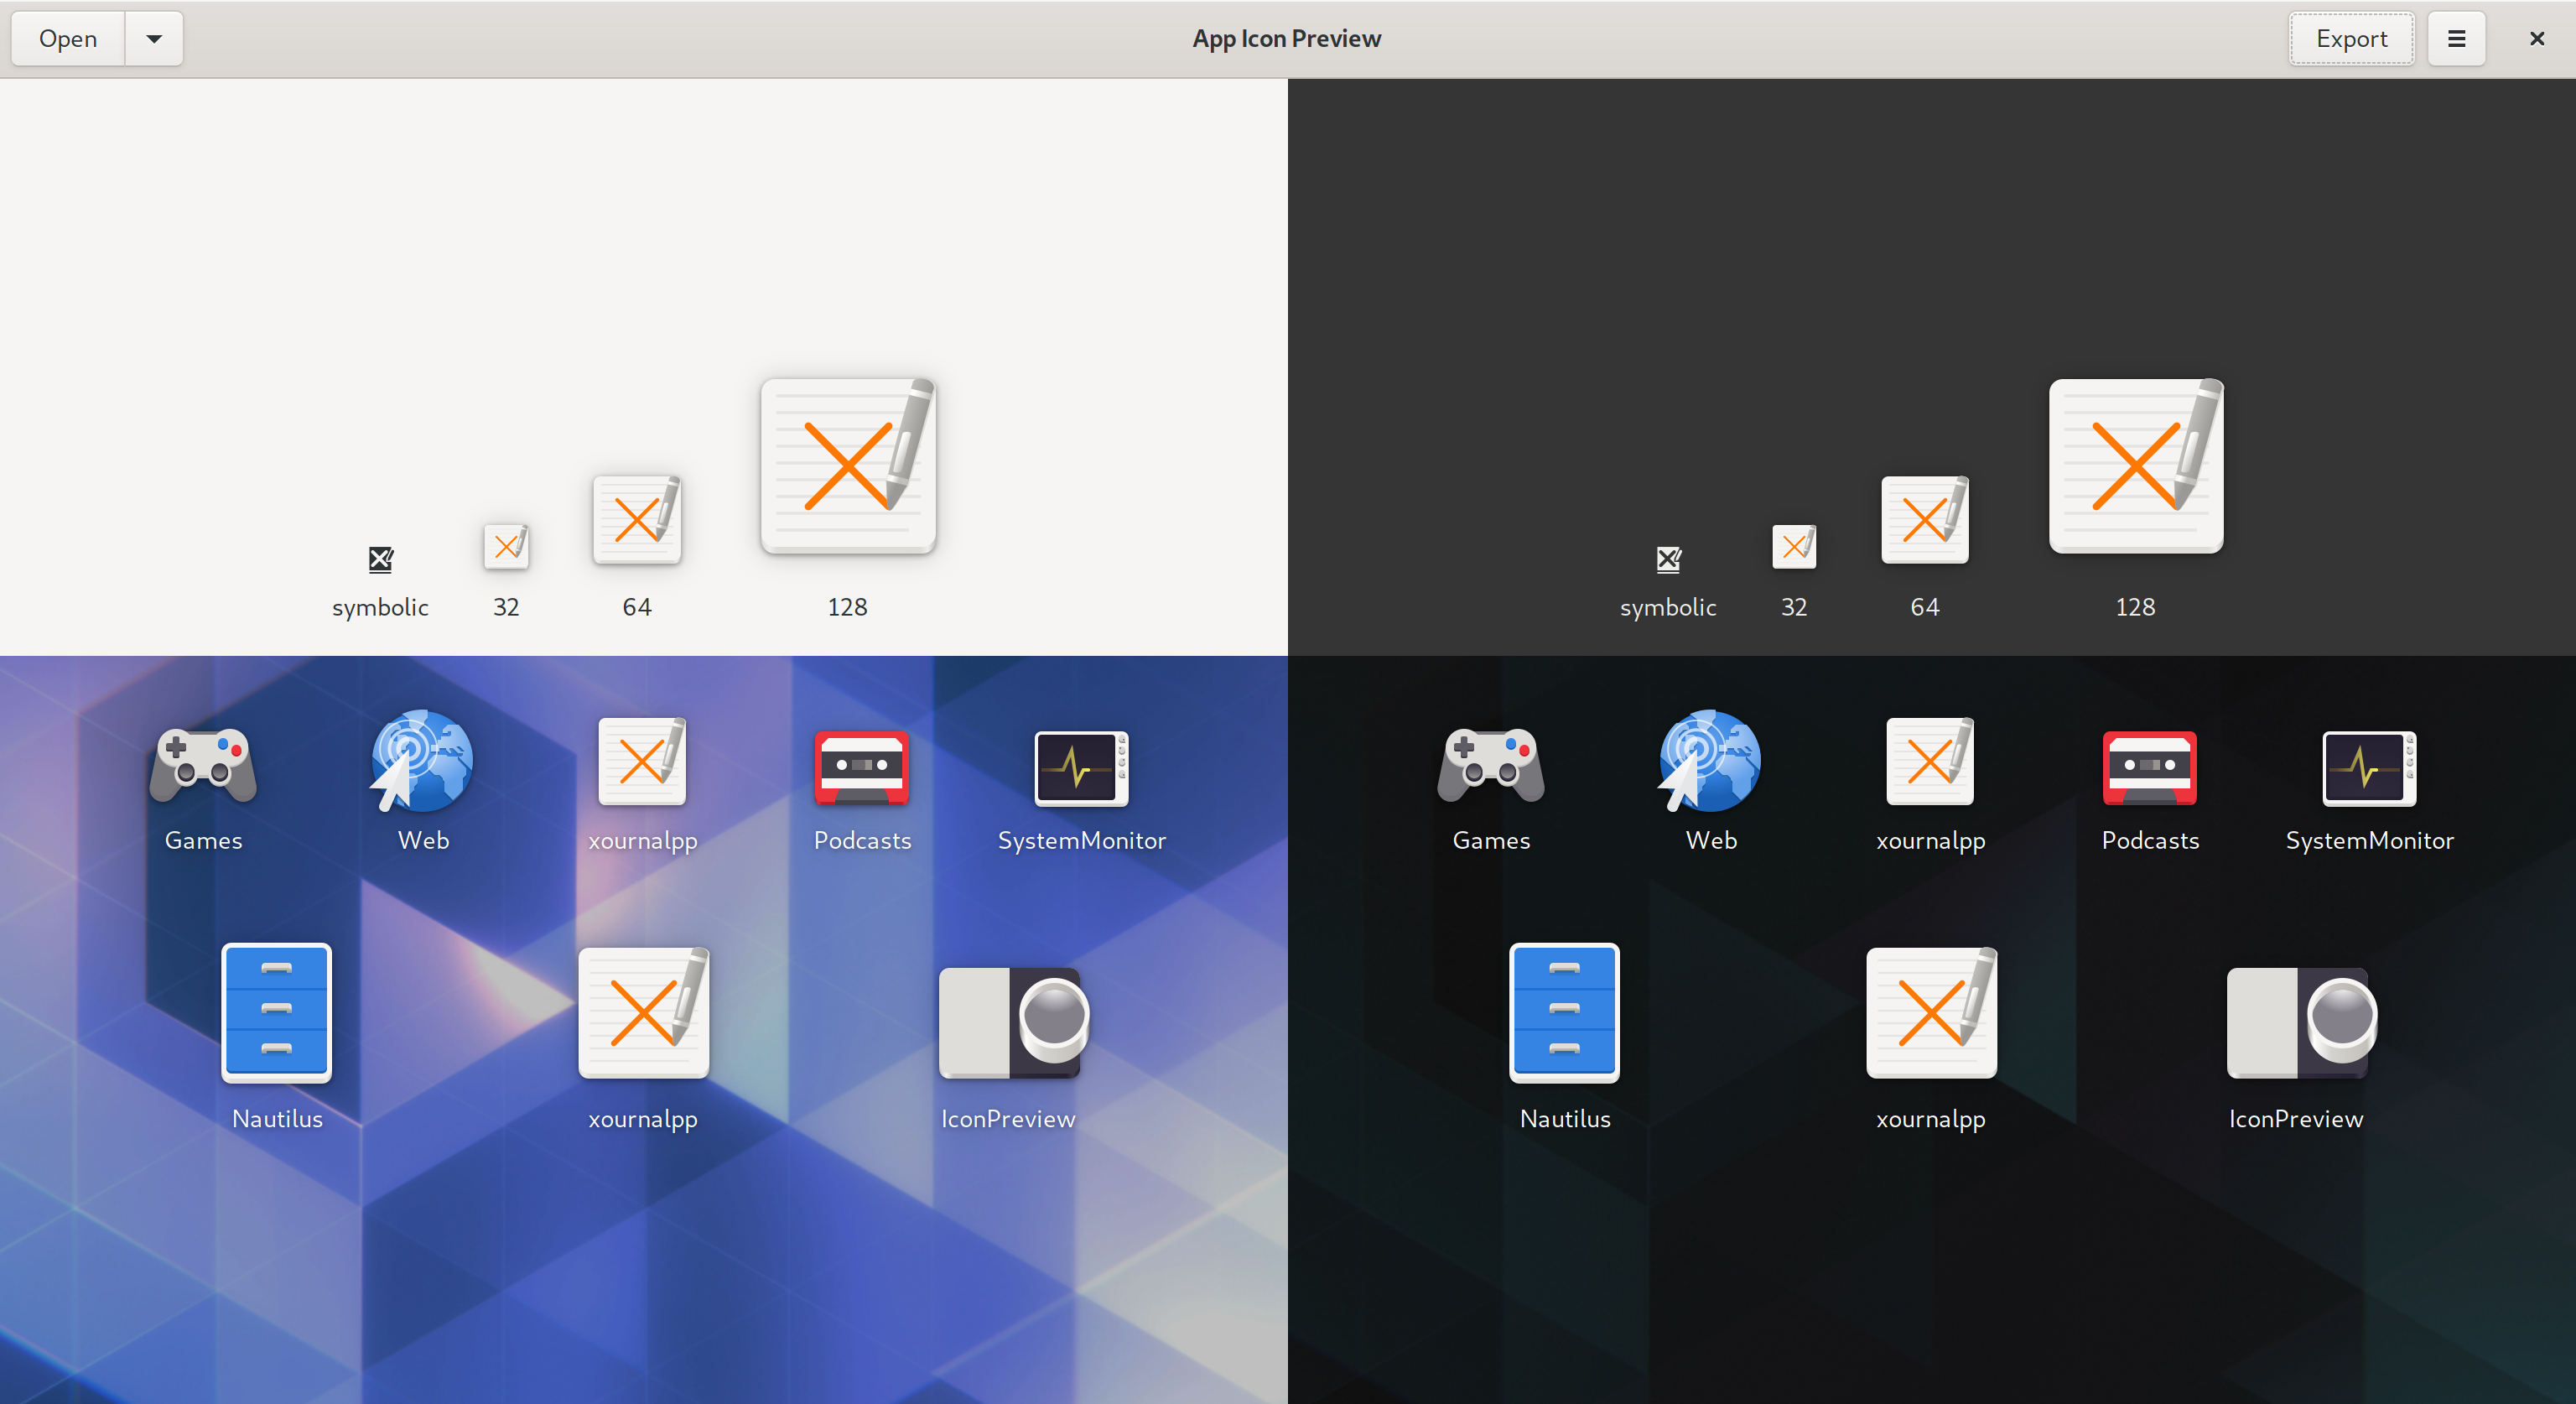The width and height of the screenshot is (2576, 1404).
Task: Click the Open button
Action: (x=68, y=39)
